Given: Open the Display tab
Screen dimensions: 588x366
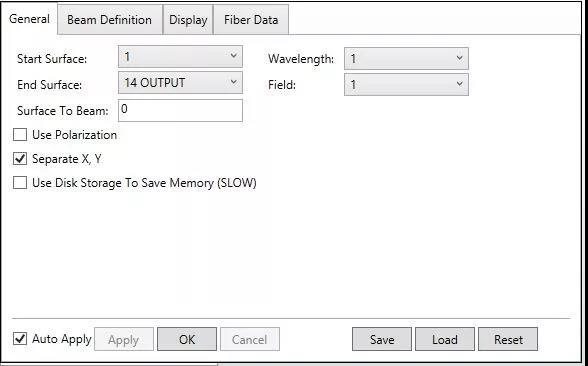Looking at the screenshot, I should [x=188, y=20].
